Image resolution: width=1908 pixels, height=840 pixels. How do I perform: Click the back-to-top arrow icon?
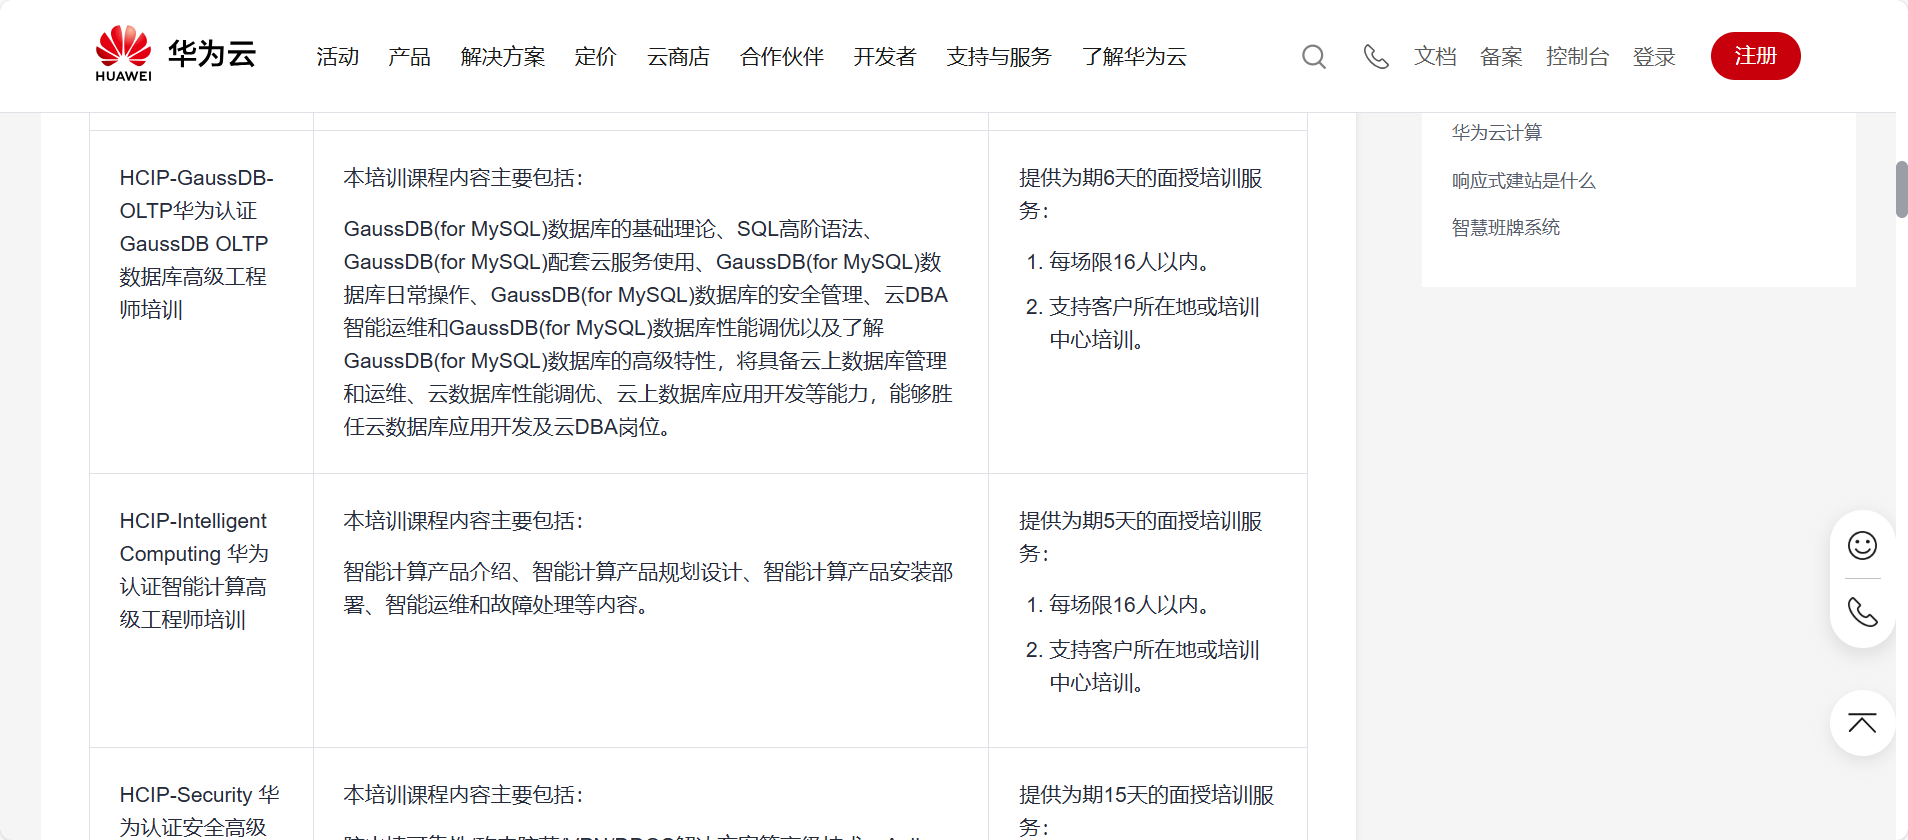pos(1862,723)
